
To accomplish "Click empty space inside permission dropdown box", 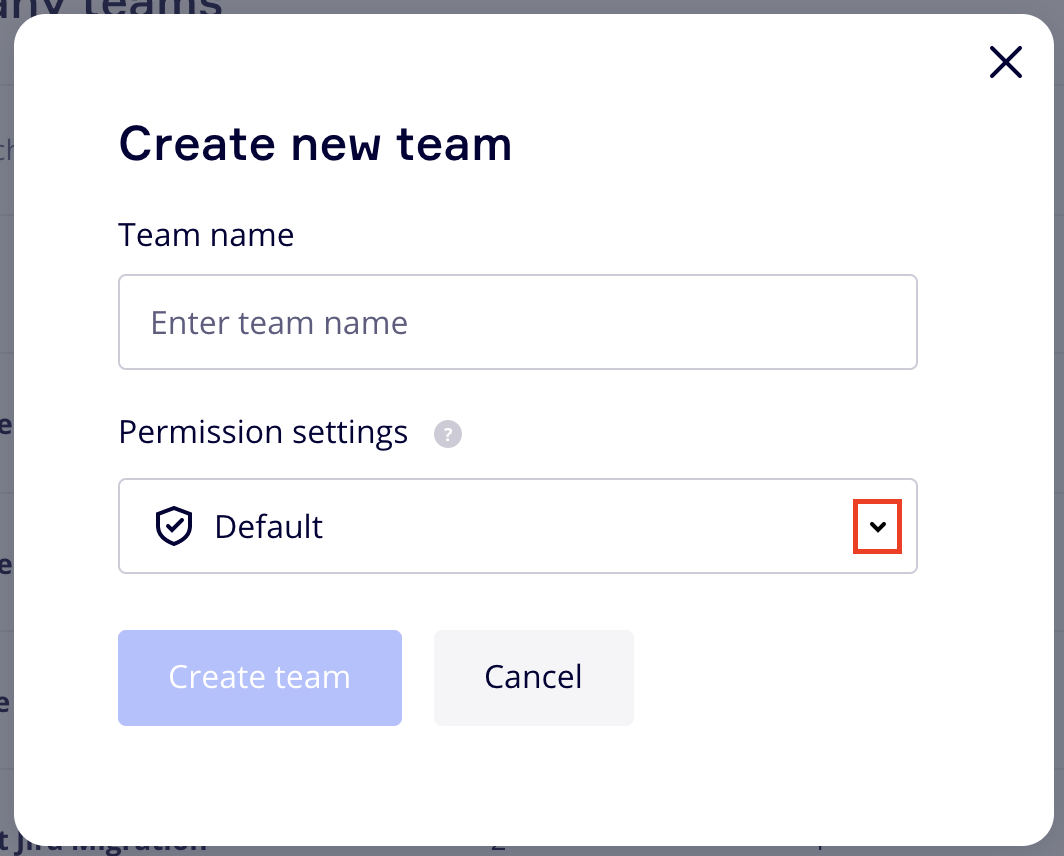I will click(600, 526).
